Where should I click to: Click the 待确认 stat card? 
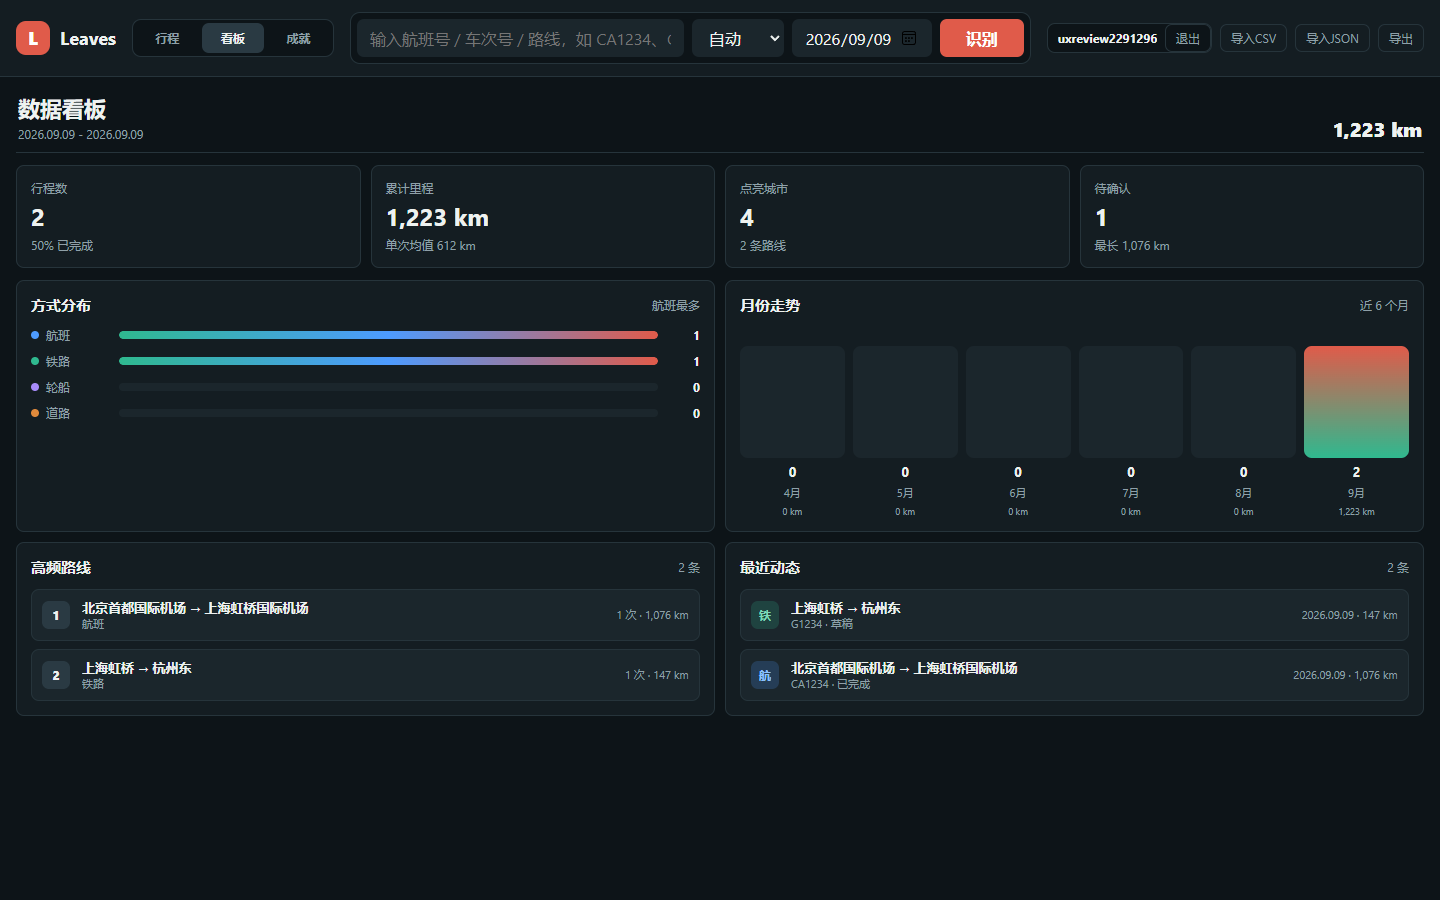pos(1252,216)
